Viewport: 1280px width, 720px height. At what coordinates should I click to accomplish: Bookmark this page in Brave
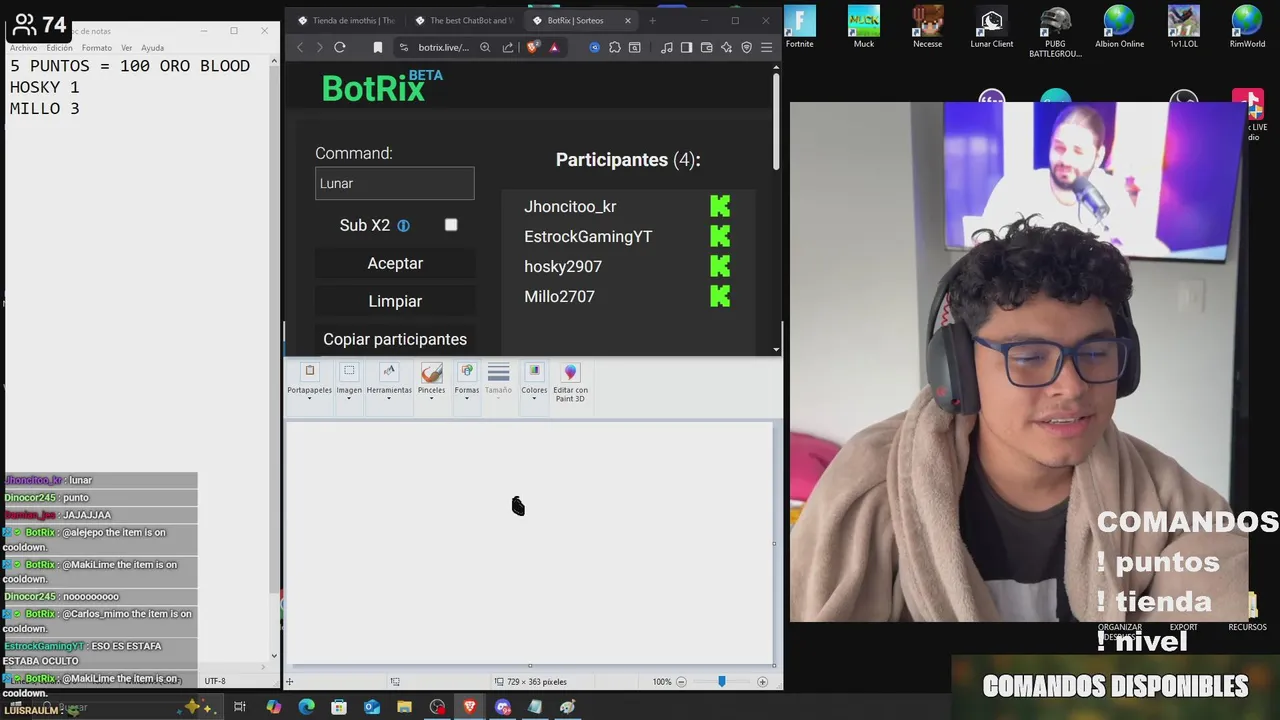(x=377, y=47)
